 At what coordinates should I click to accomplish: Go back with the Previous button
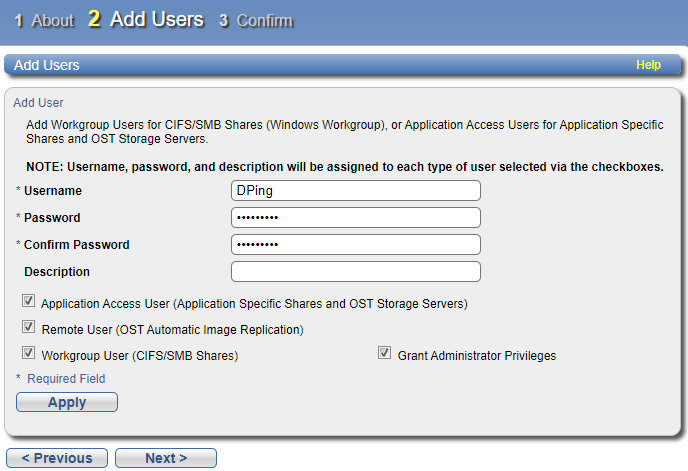(x=56, y=458)
